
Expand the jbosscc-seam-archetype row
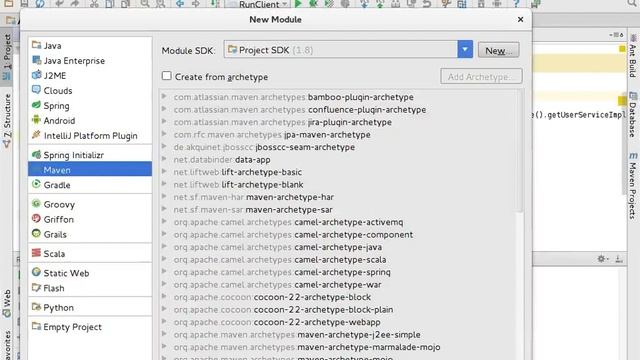coord(164,147)
